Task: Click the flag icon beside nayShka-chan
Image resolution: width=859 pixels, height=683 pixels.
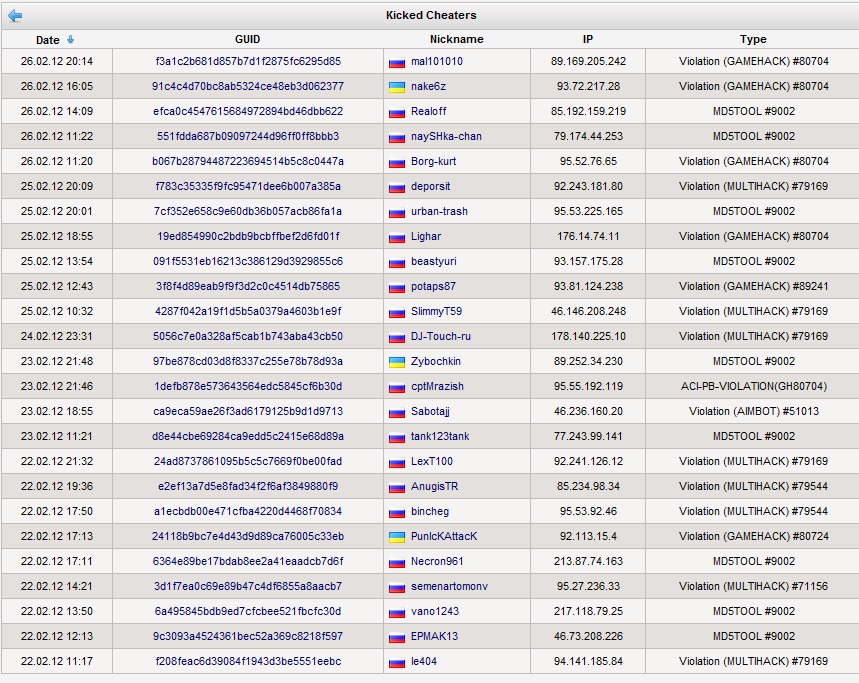Action: [x=397, y=137]
